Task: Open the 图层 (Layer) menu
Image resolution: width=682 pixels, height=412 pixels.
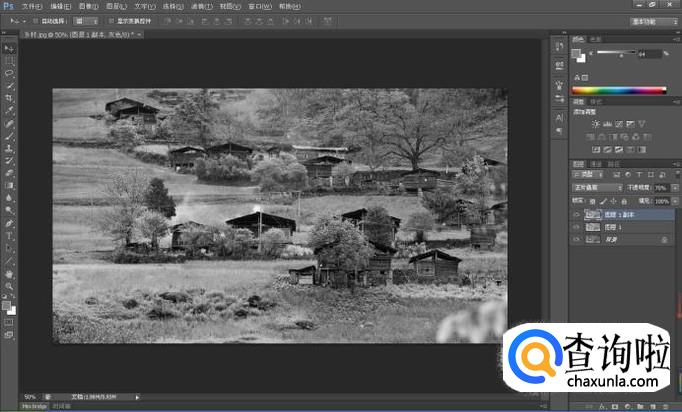Action: coord(116,7)
